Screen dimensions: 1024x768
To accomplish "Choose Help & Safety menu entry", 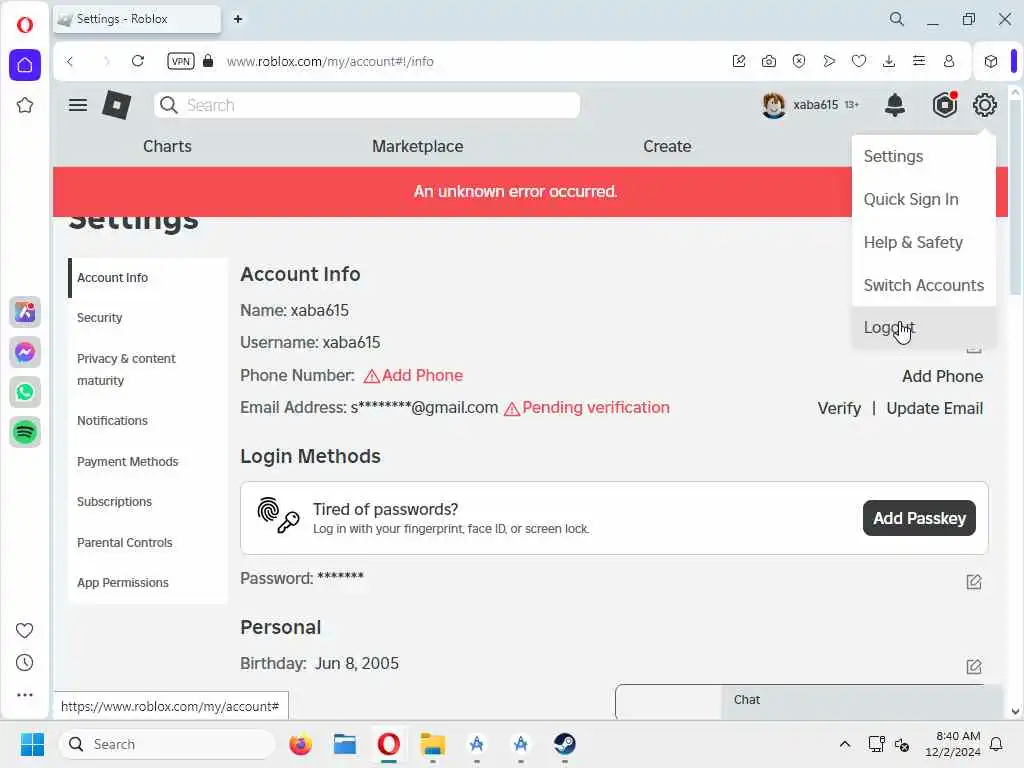I will tap(923, 242).
